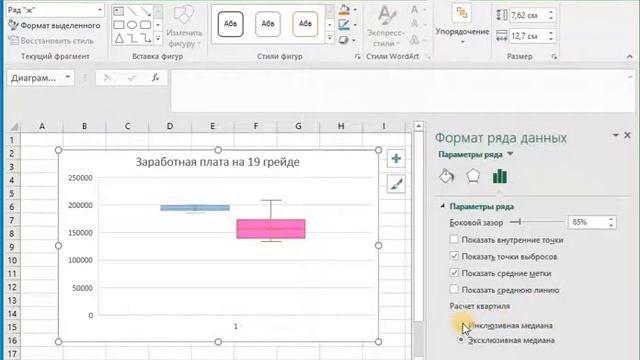
Task: Open the WordArt text effects icon
Action: pos(415,40)
